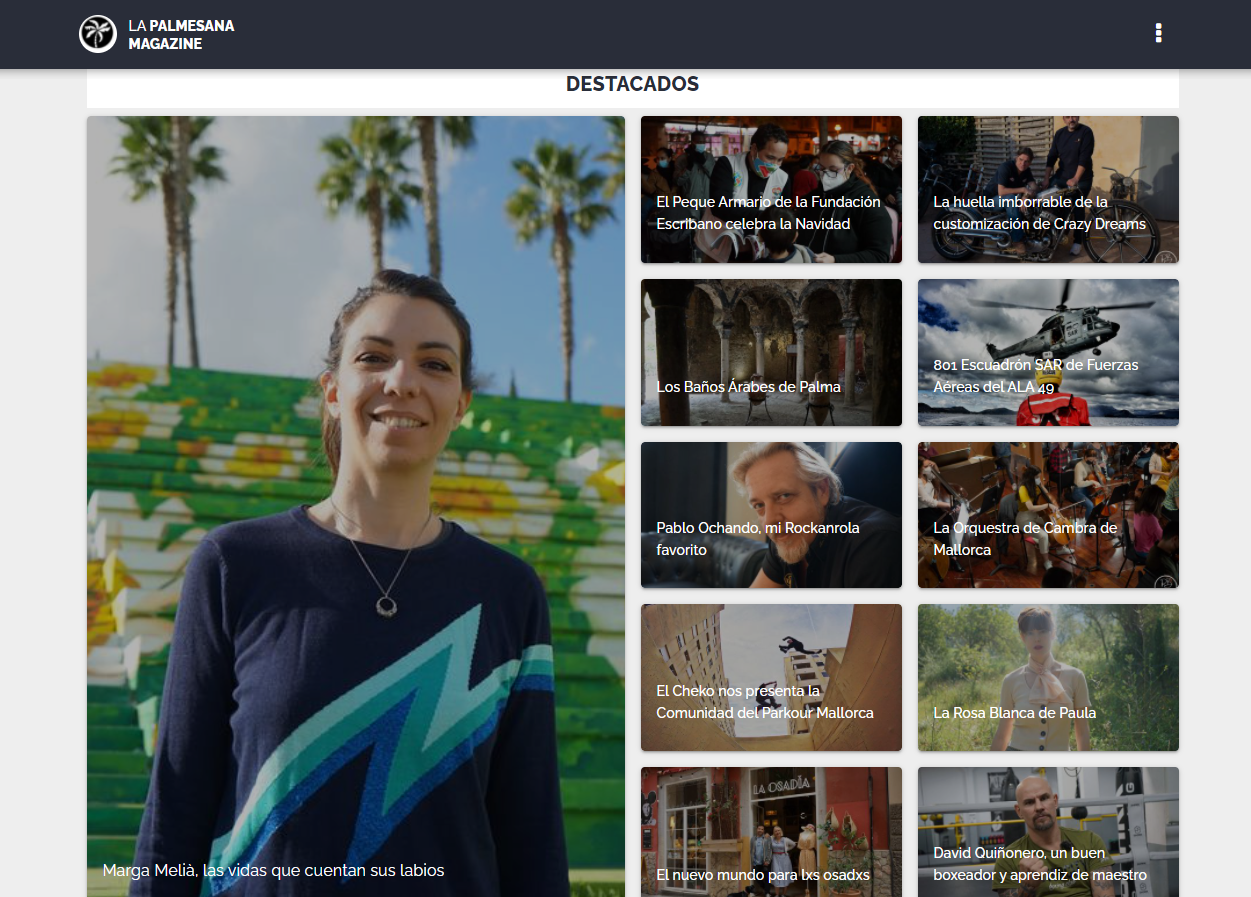1251x897 pixels.
Task: Open El Peque Armario de la Fundación Escribano article
Action: point(771,190)
